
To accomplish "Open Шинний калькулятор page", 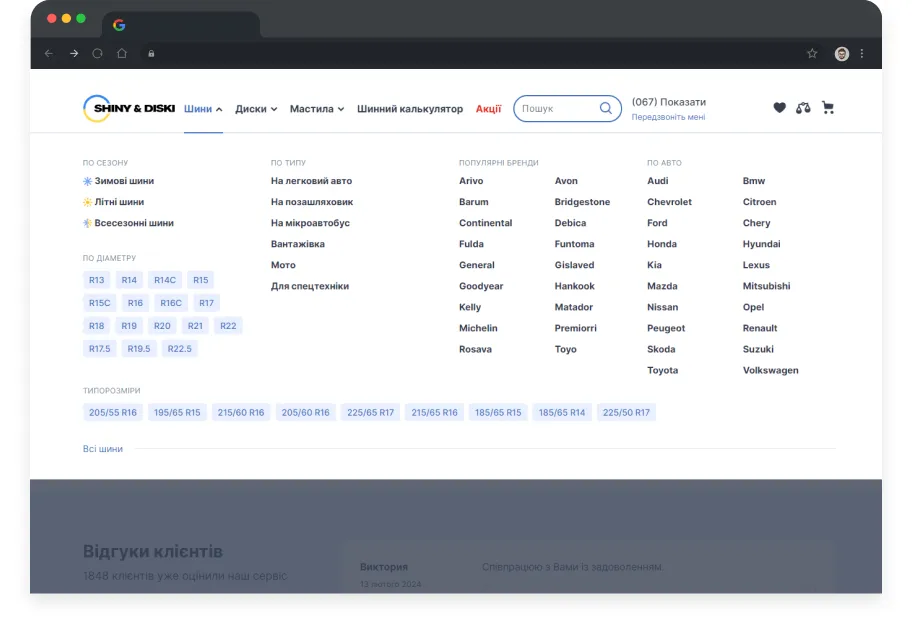I will click(x=410, y=109).
